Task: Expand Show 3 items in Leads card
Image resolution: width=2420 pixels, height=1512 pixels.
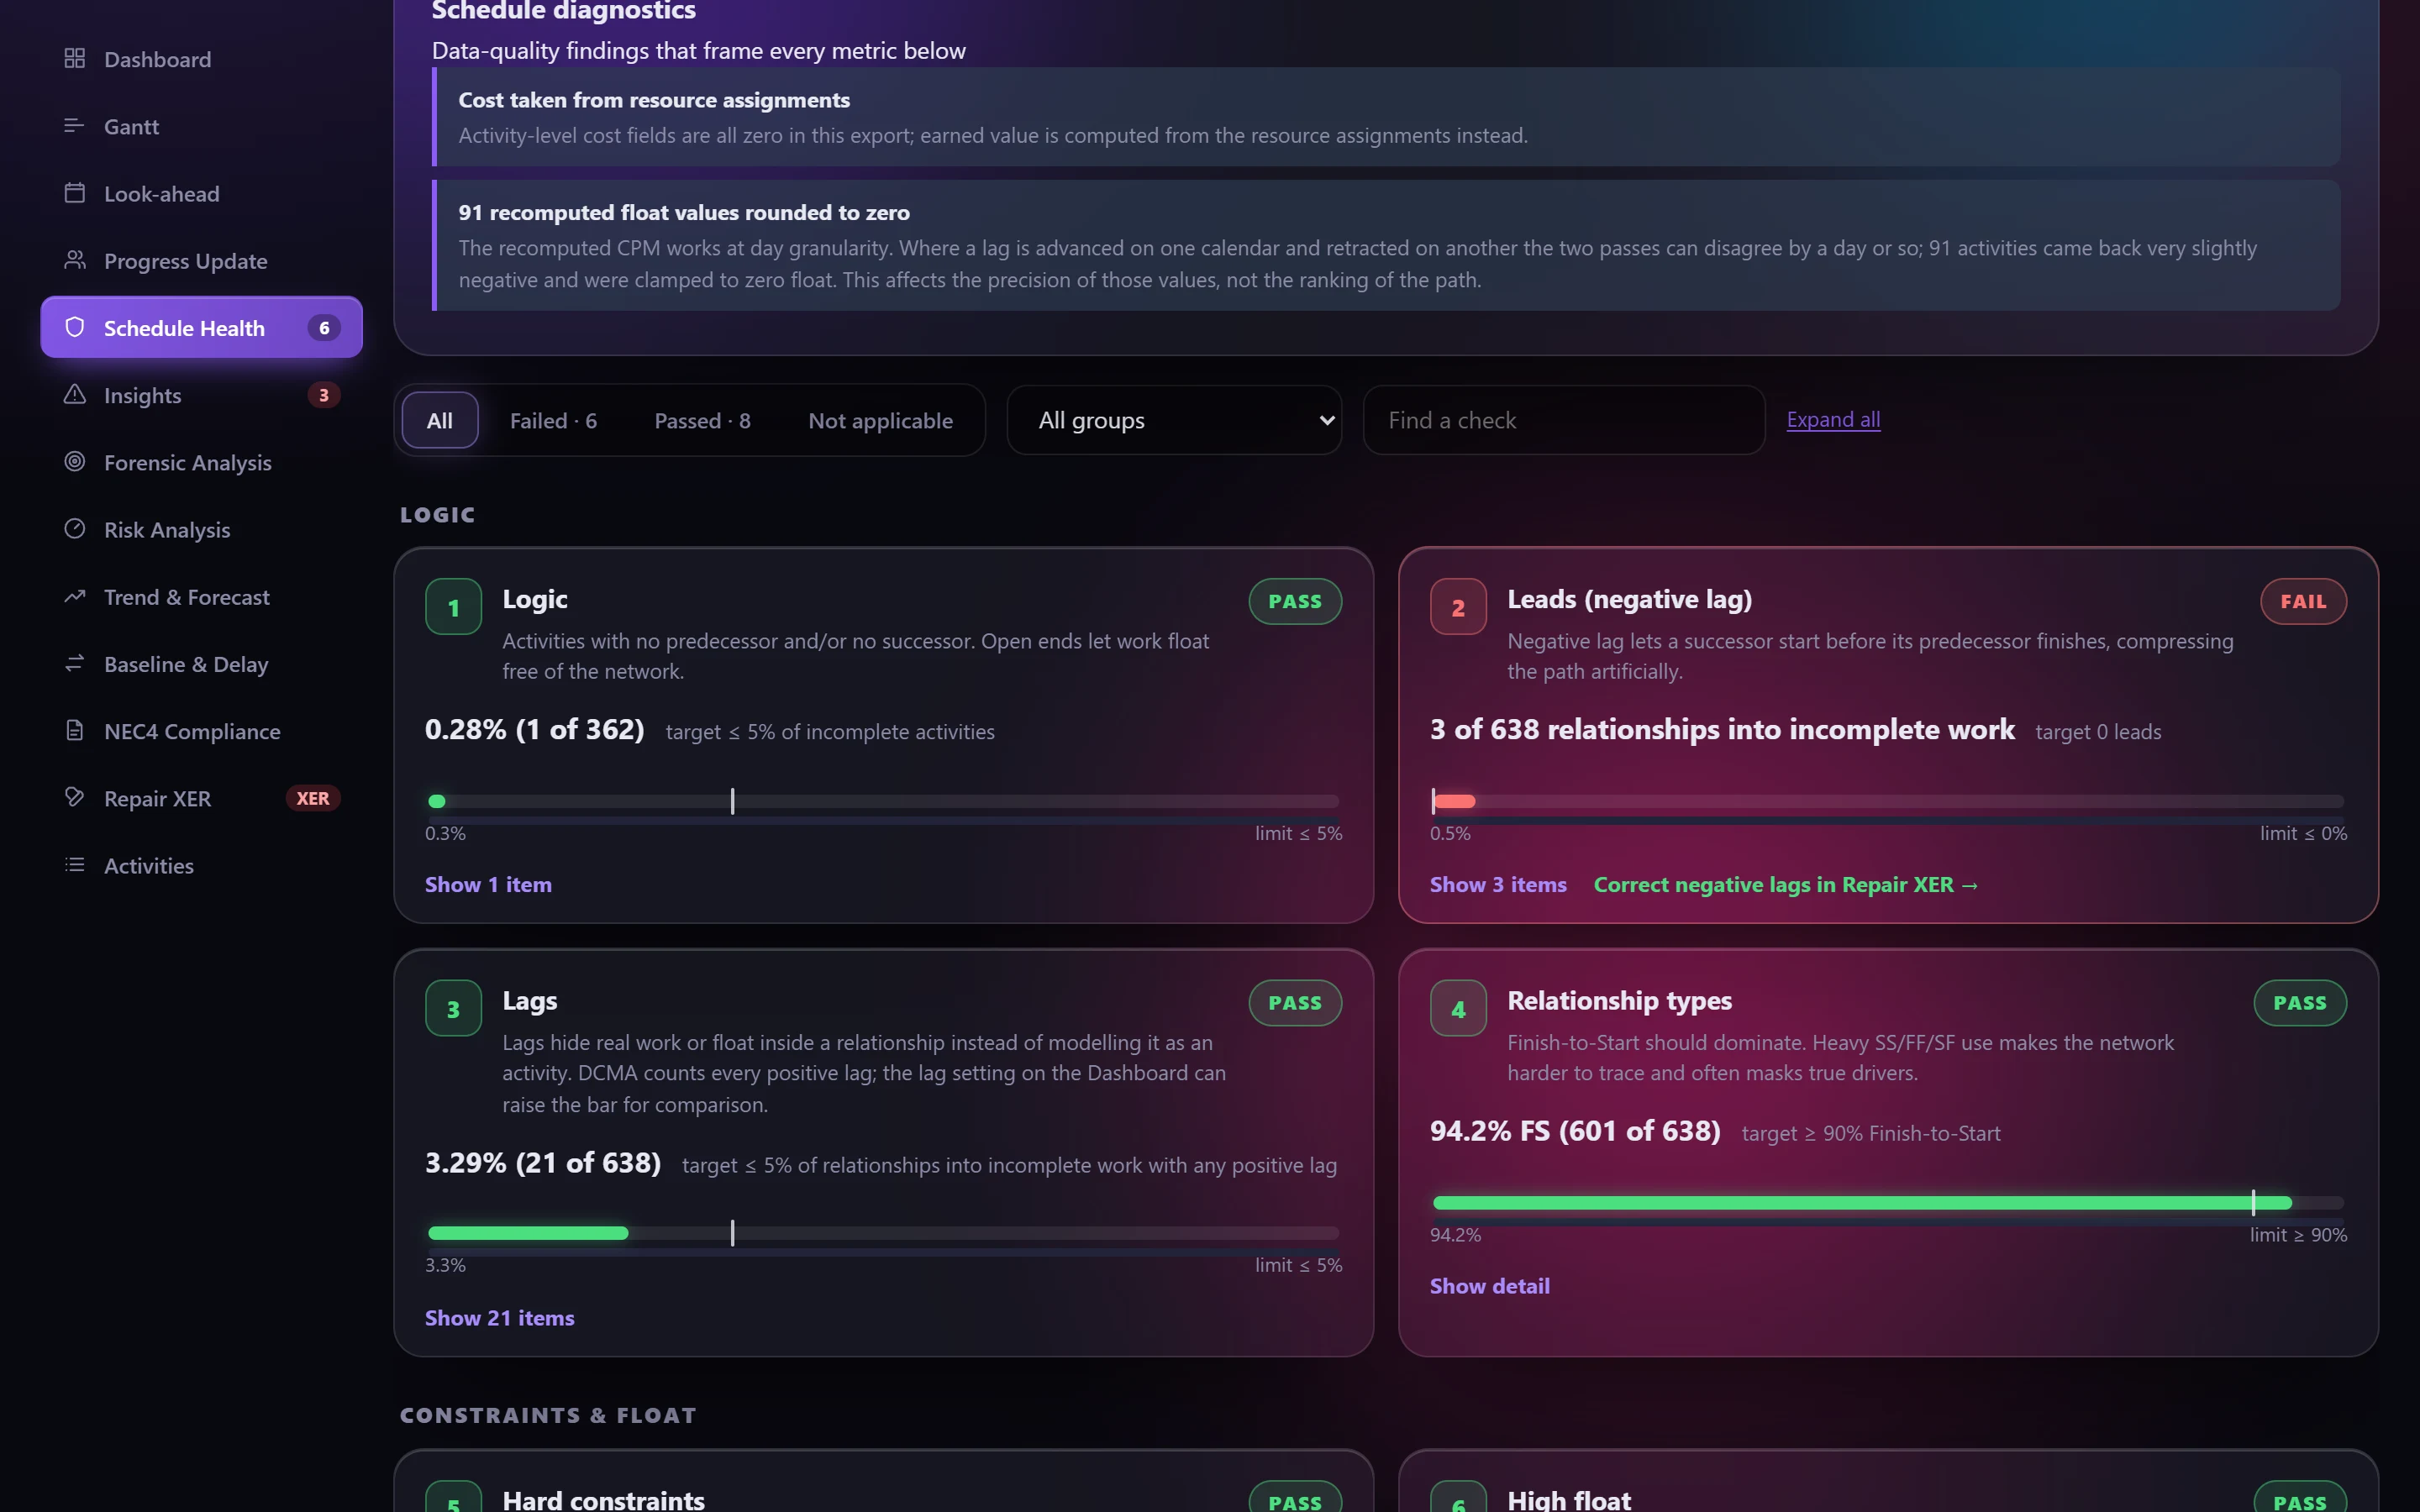Action: [x=1498, y=884]
